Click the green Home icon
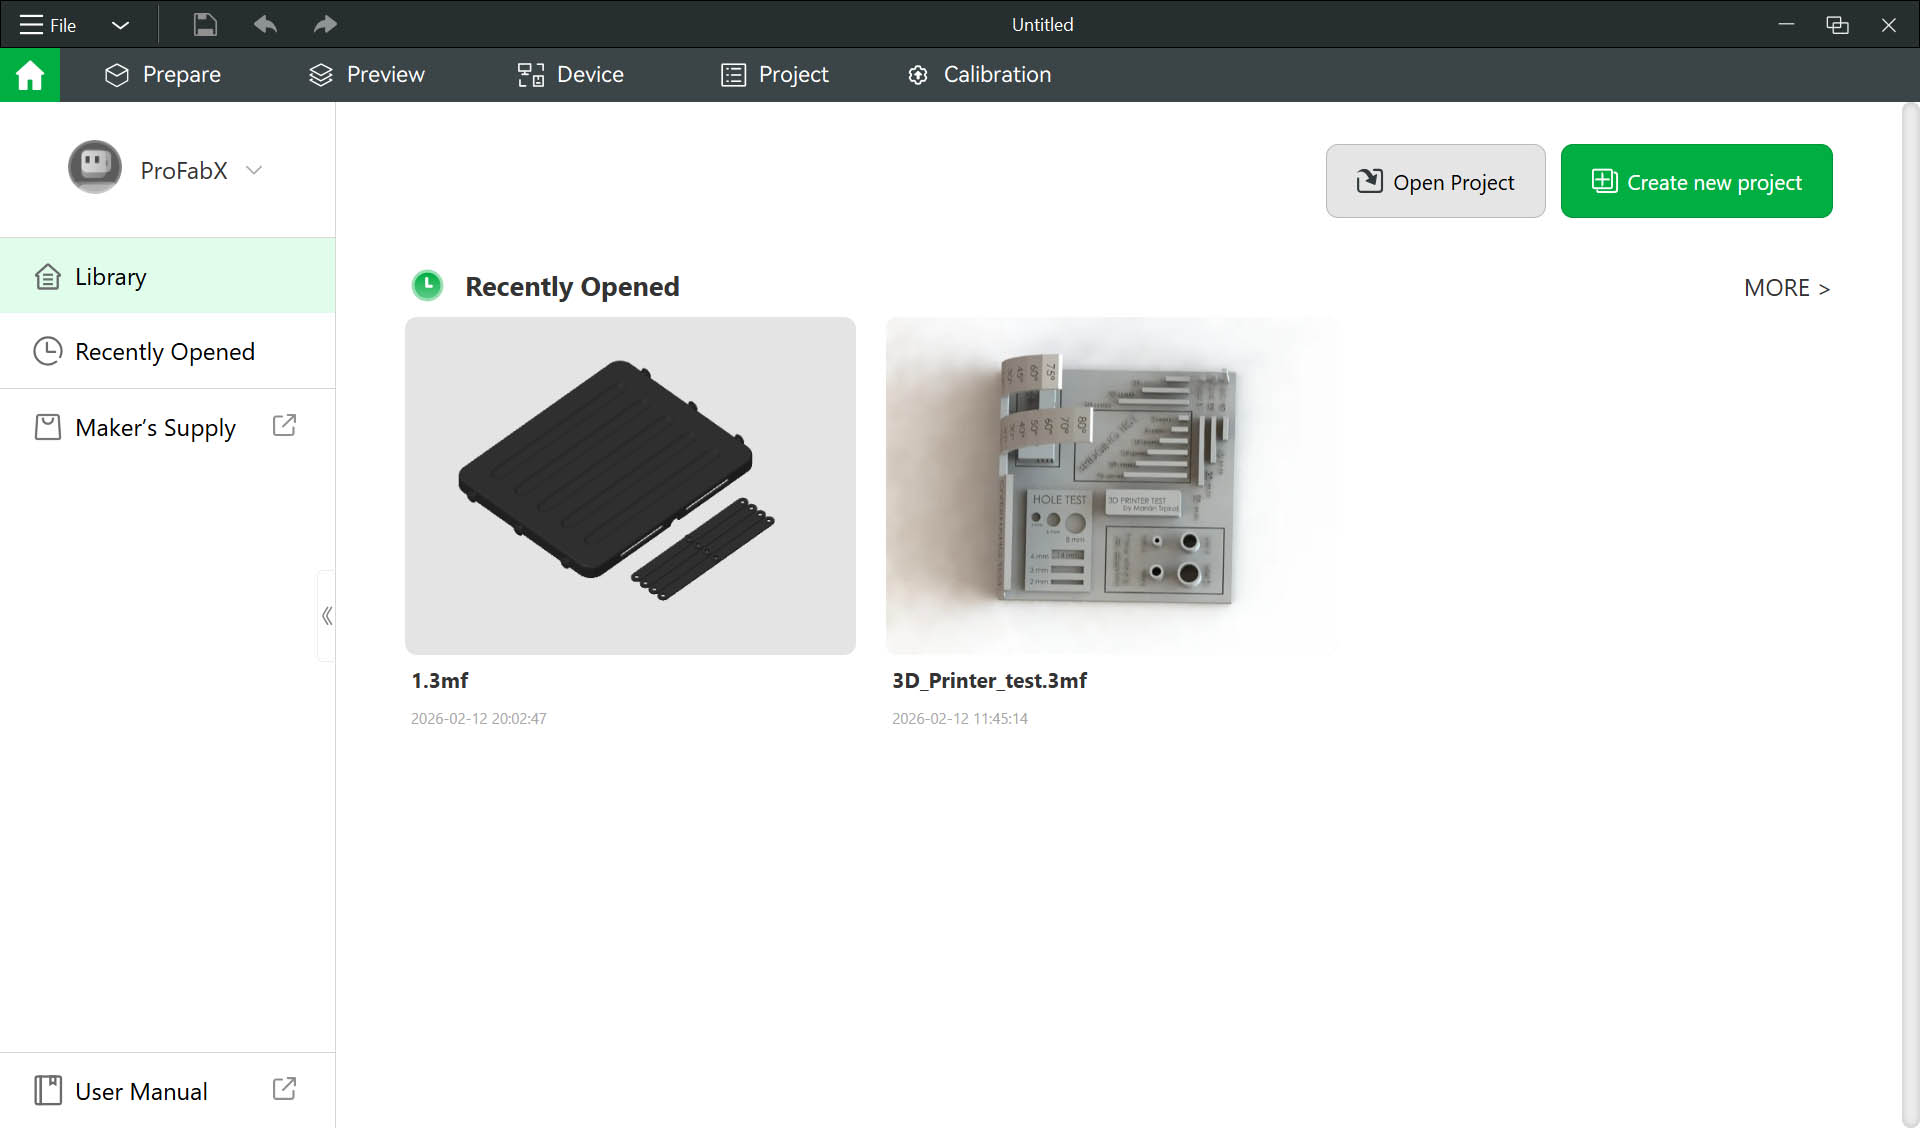 30,75
